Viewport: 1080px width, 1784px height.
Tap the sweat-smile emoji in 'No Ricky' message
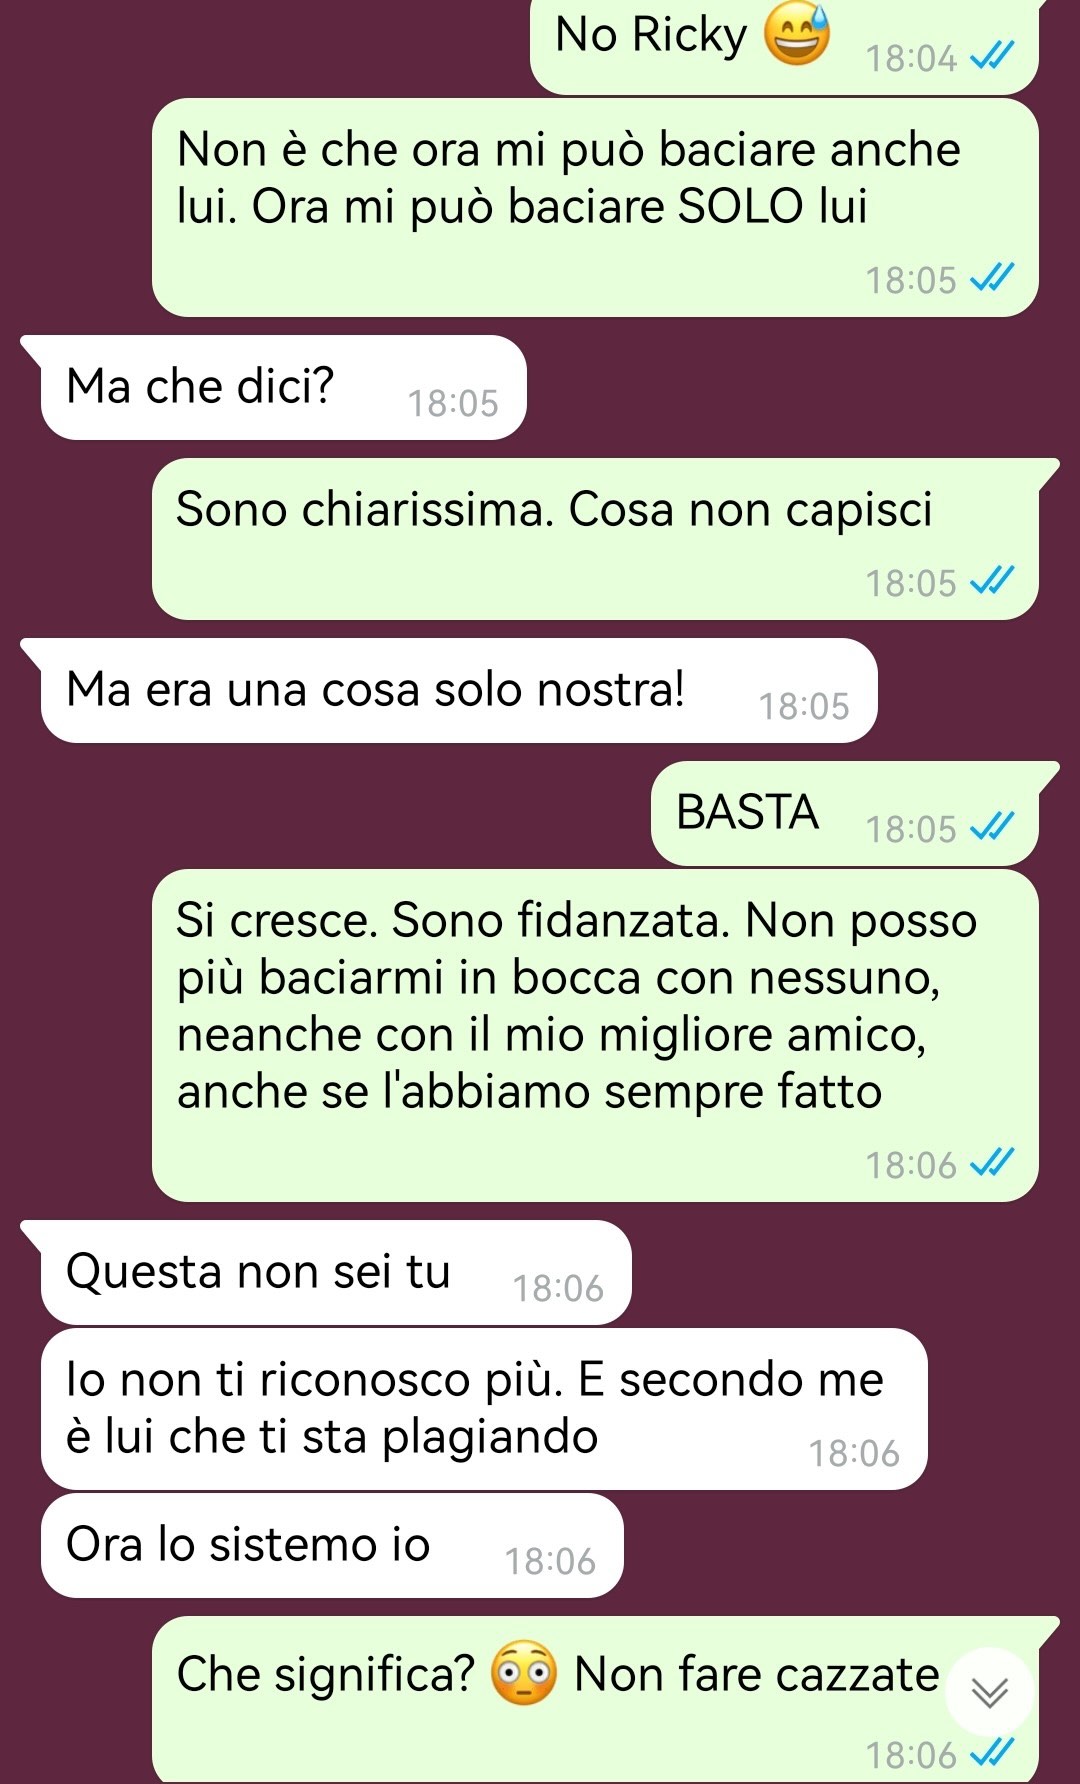click(797, 35)
